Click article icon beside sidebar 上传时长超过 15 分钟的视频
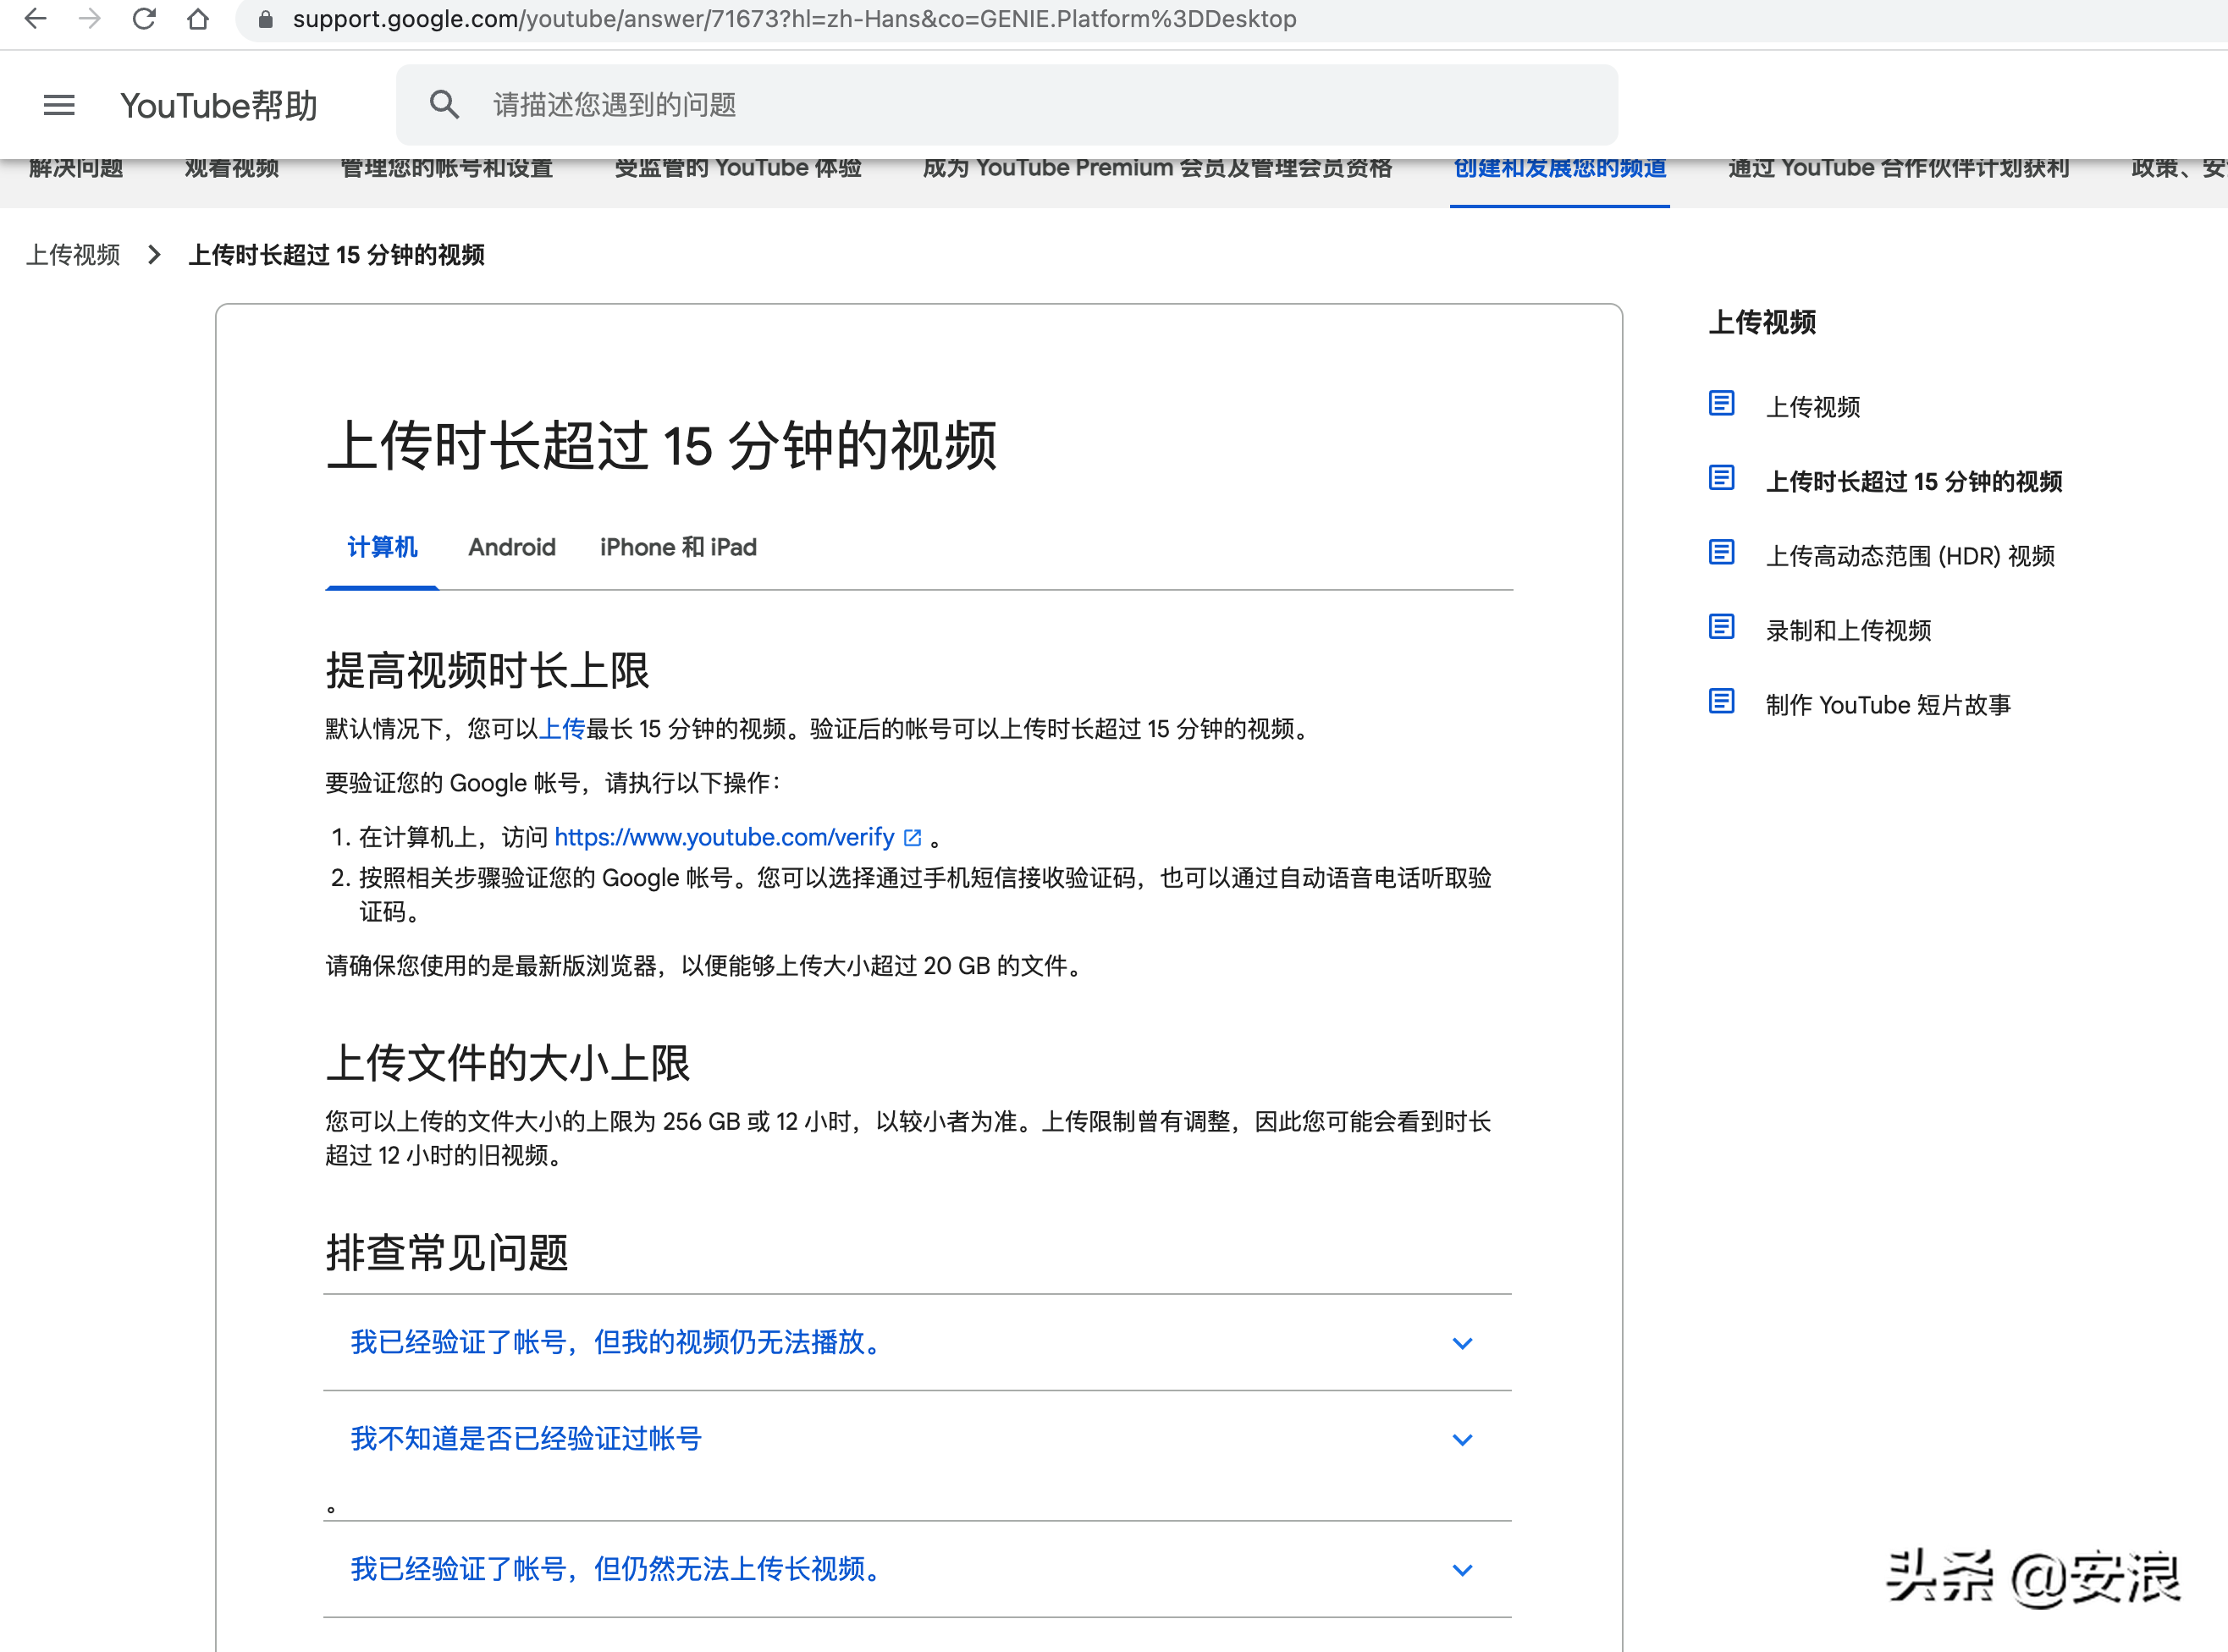Screen dimensions: 2228x1652 (1721, 478)
